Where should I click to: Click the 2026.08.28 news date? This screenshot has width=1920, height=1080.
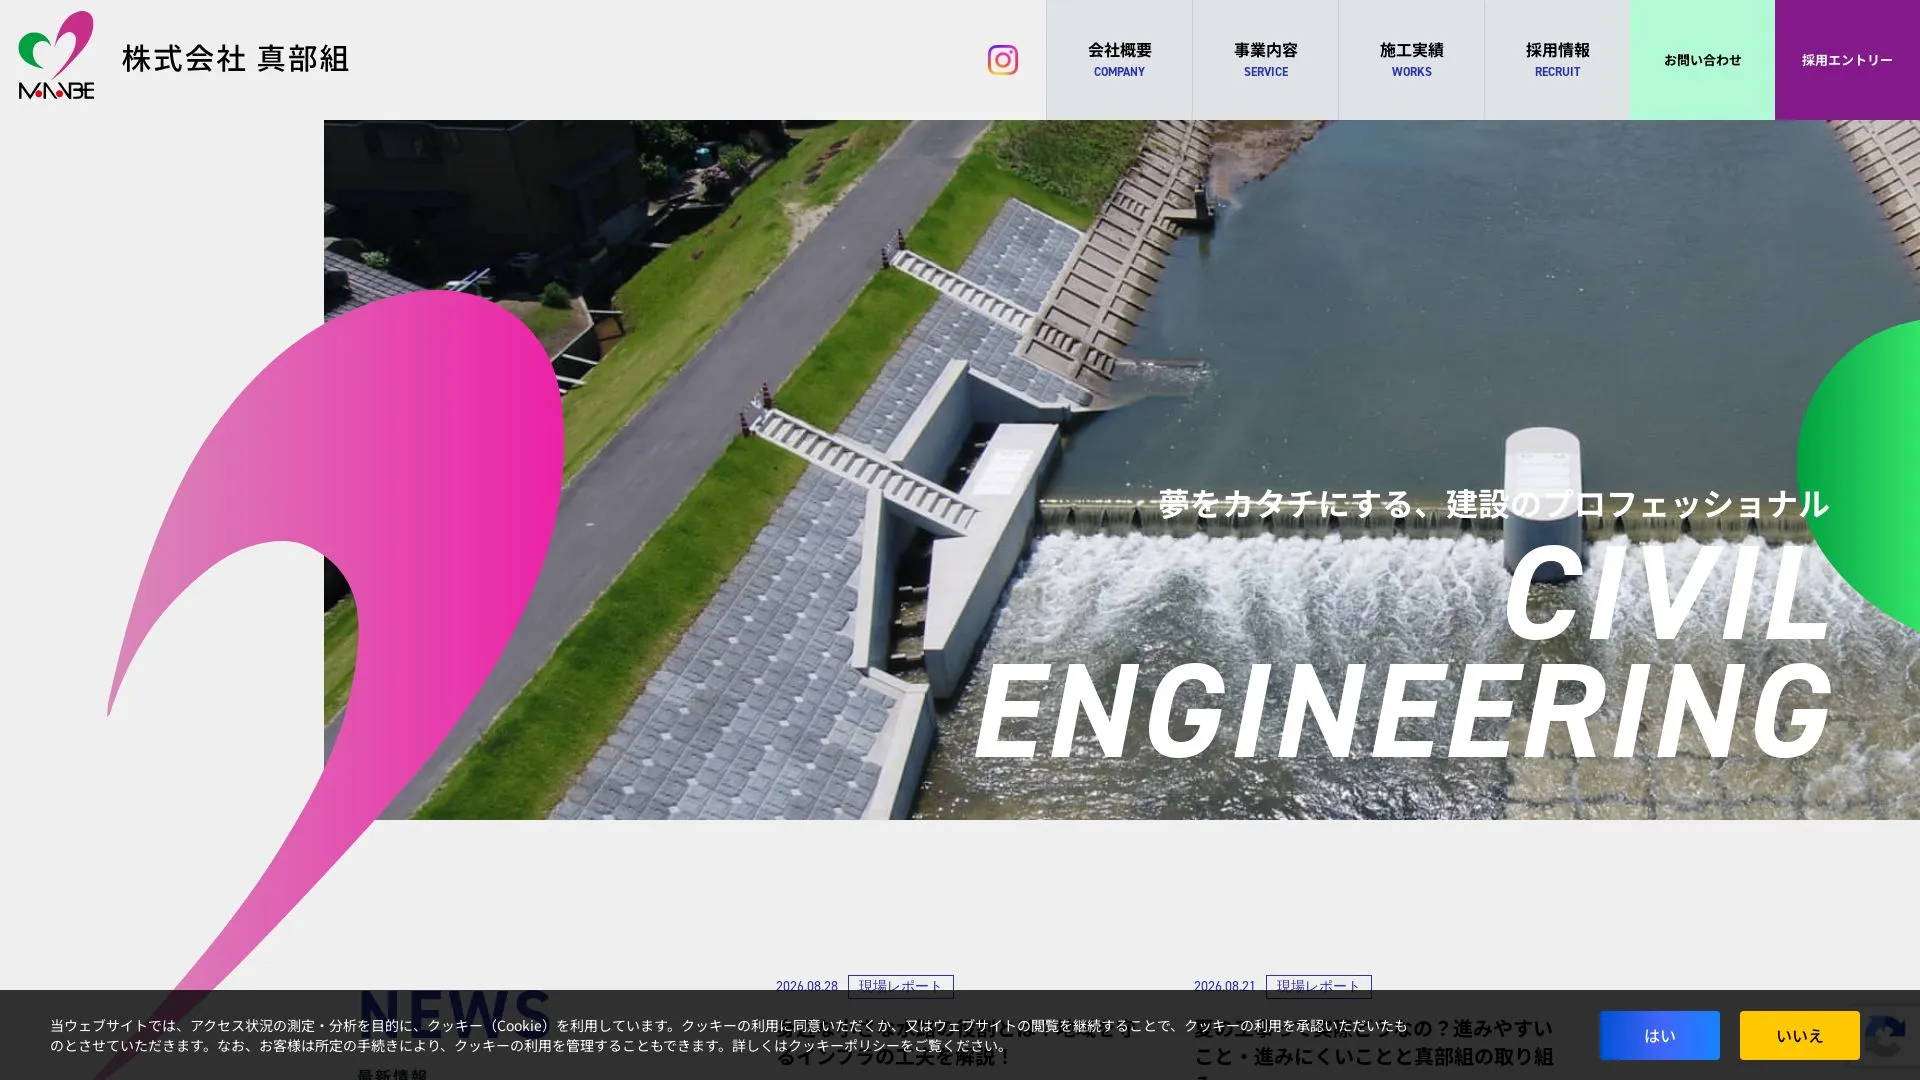click(x=806, y=986)
